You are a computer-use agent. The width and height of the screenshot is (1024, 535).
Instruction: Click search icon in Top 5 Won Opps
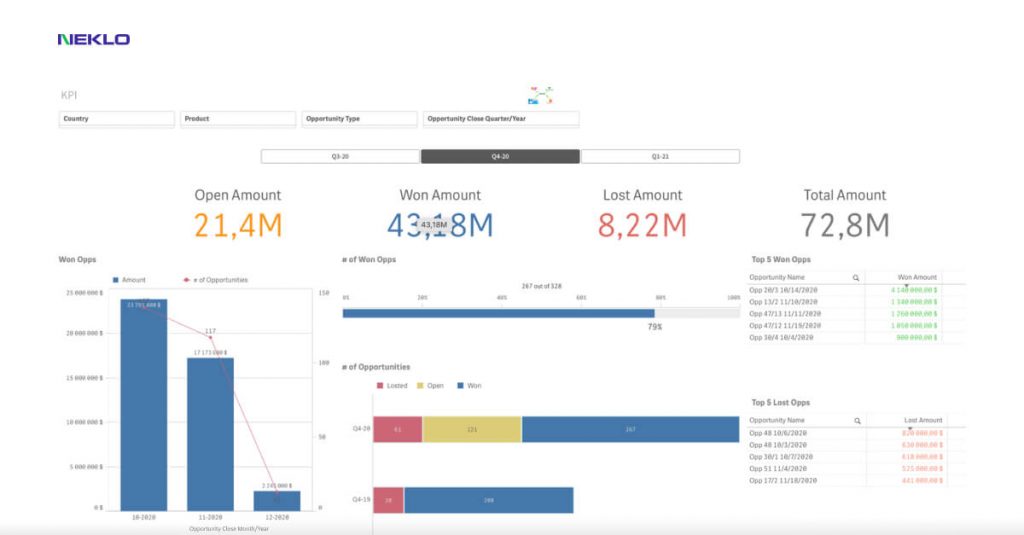click(x=856, y=277)
